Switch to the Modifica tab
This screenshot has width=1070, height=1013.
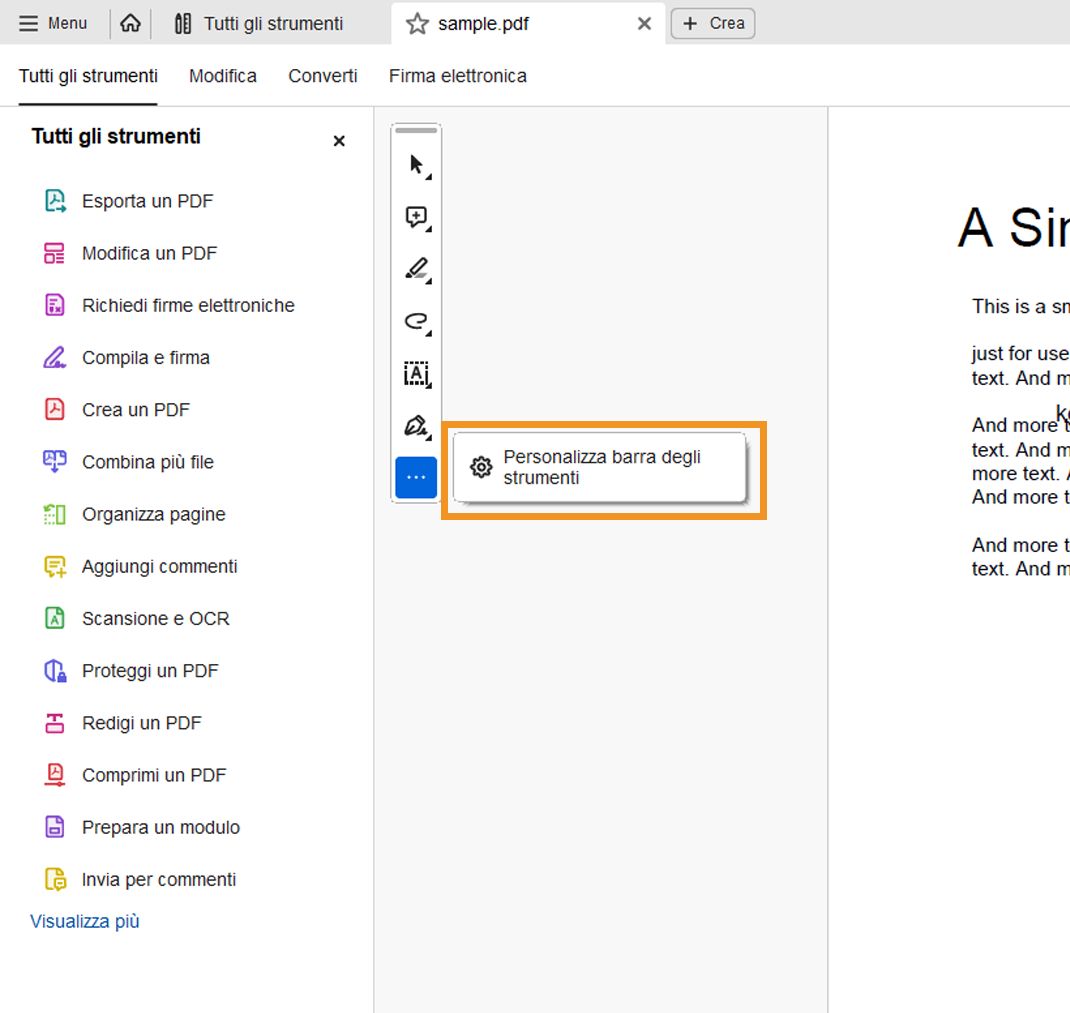point(223,76)
